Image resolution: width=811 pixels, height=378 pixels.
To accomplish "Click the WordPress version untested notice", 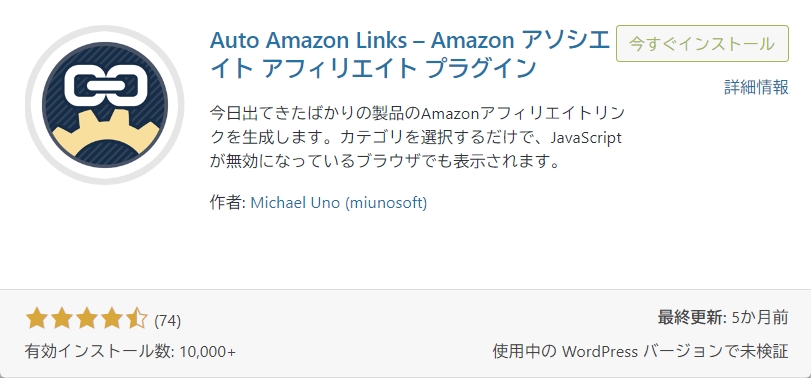I will [640, 352].
